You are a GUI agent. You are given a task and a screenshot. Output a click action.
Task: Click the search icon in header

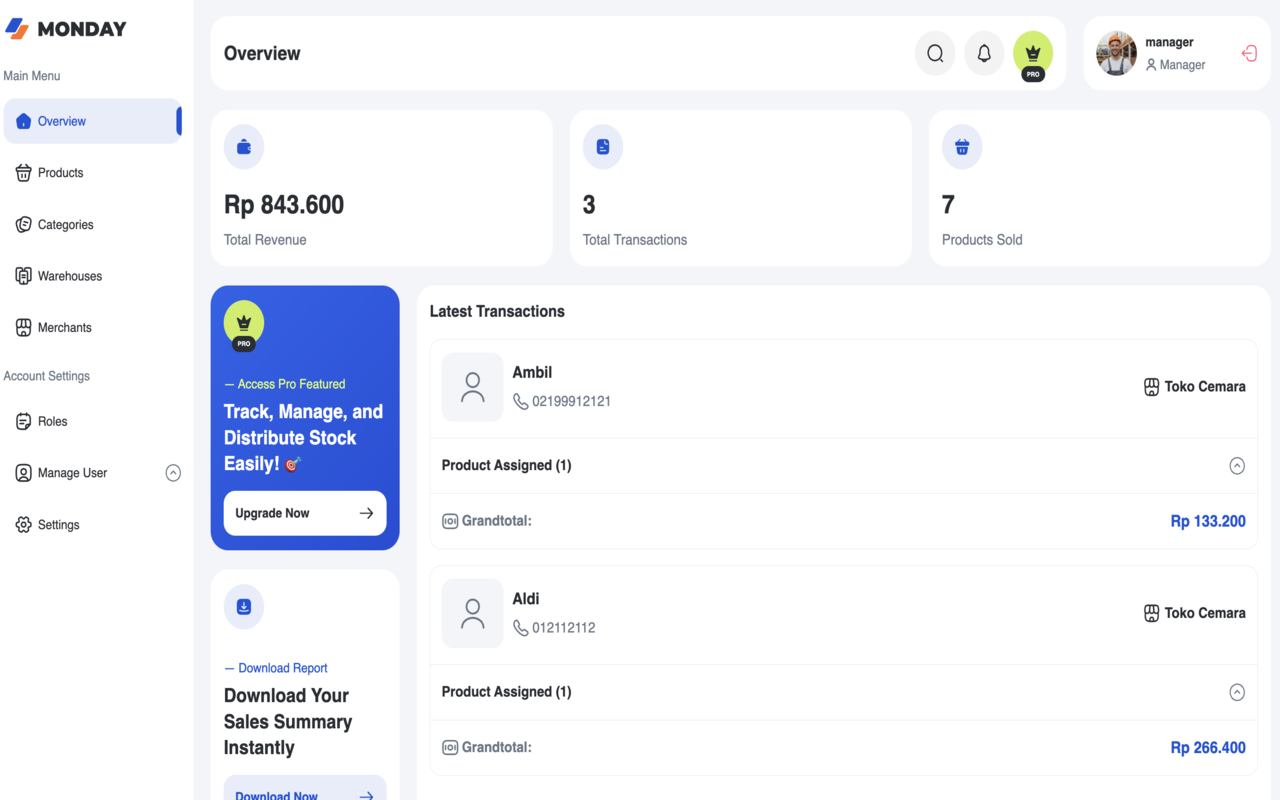point(935,54)
